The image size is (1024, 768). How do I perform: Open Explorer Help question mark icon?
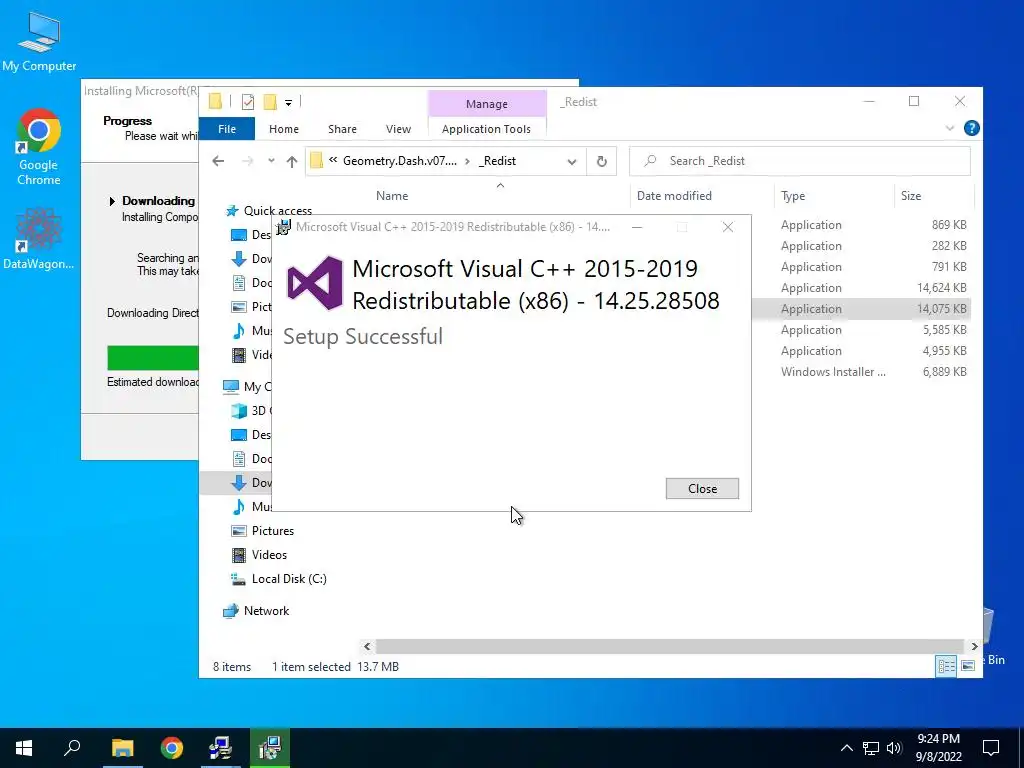(x=971, y=128)
